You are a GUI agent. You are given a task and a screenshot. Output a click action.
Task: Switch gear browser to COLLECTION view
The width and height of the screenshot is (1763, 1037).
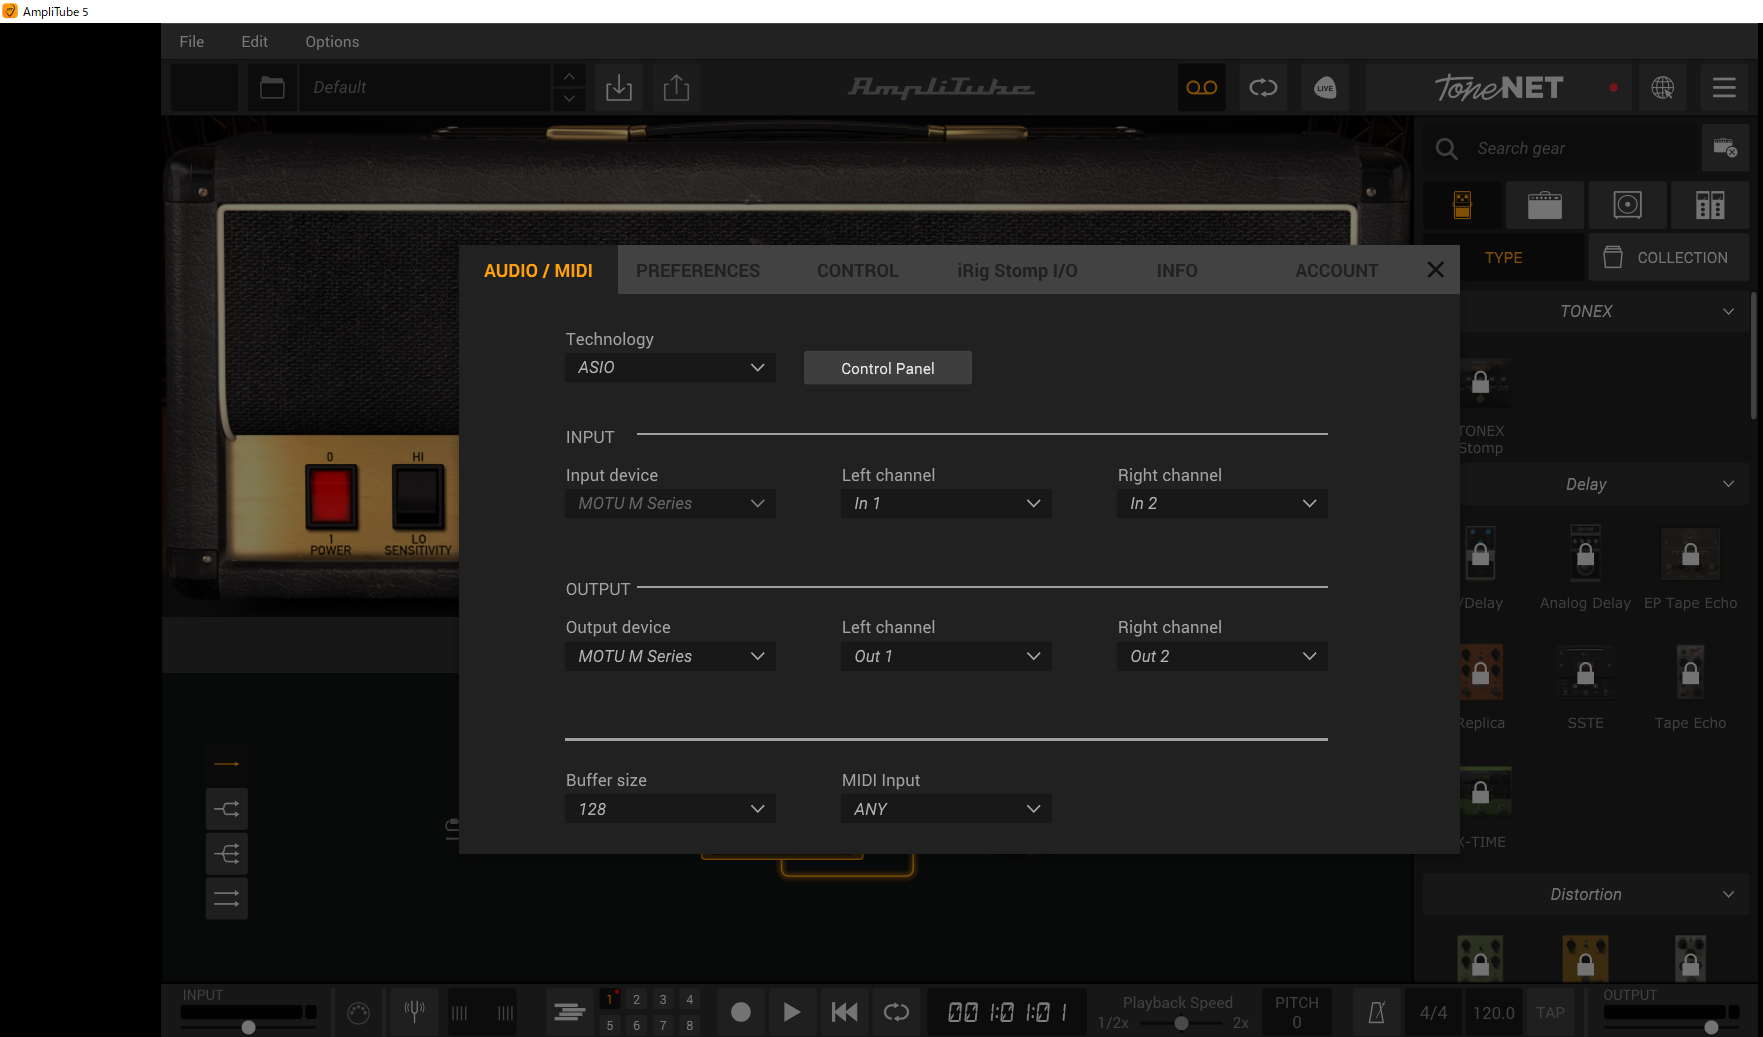pos(1669,257)
